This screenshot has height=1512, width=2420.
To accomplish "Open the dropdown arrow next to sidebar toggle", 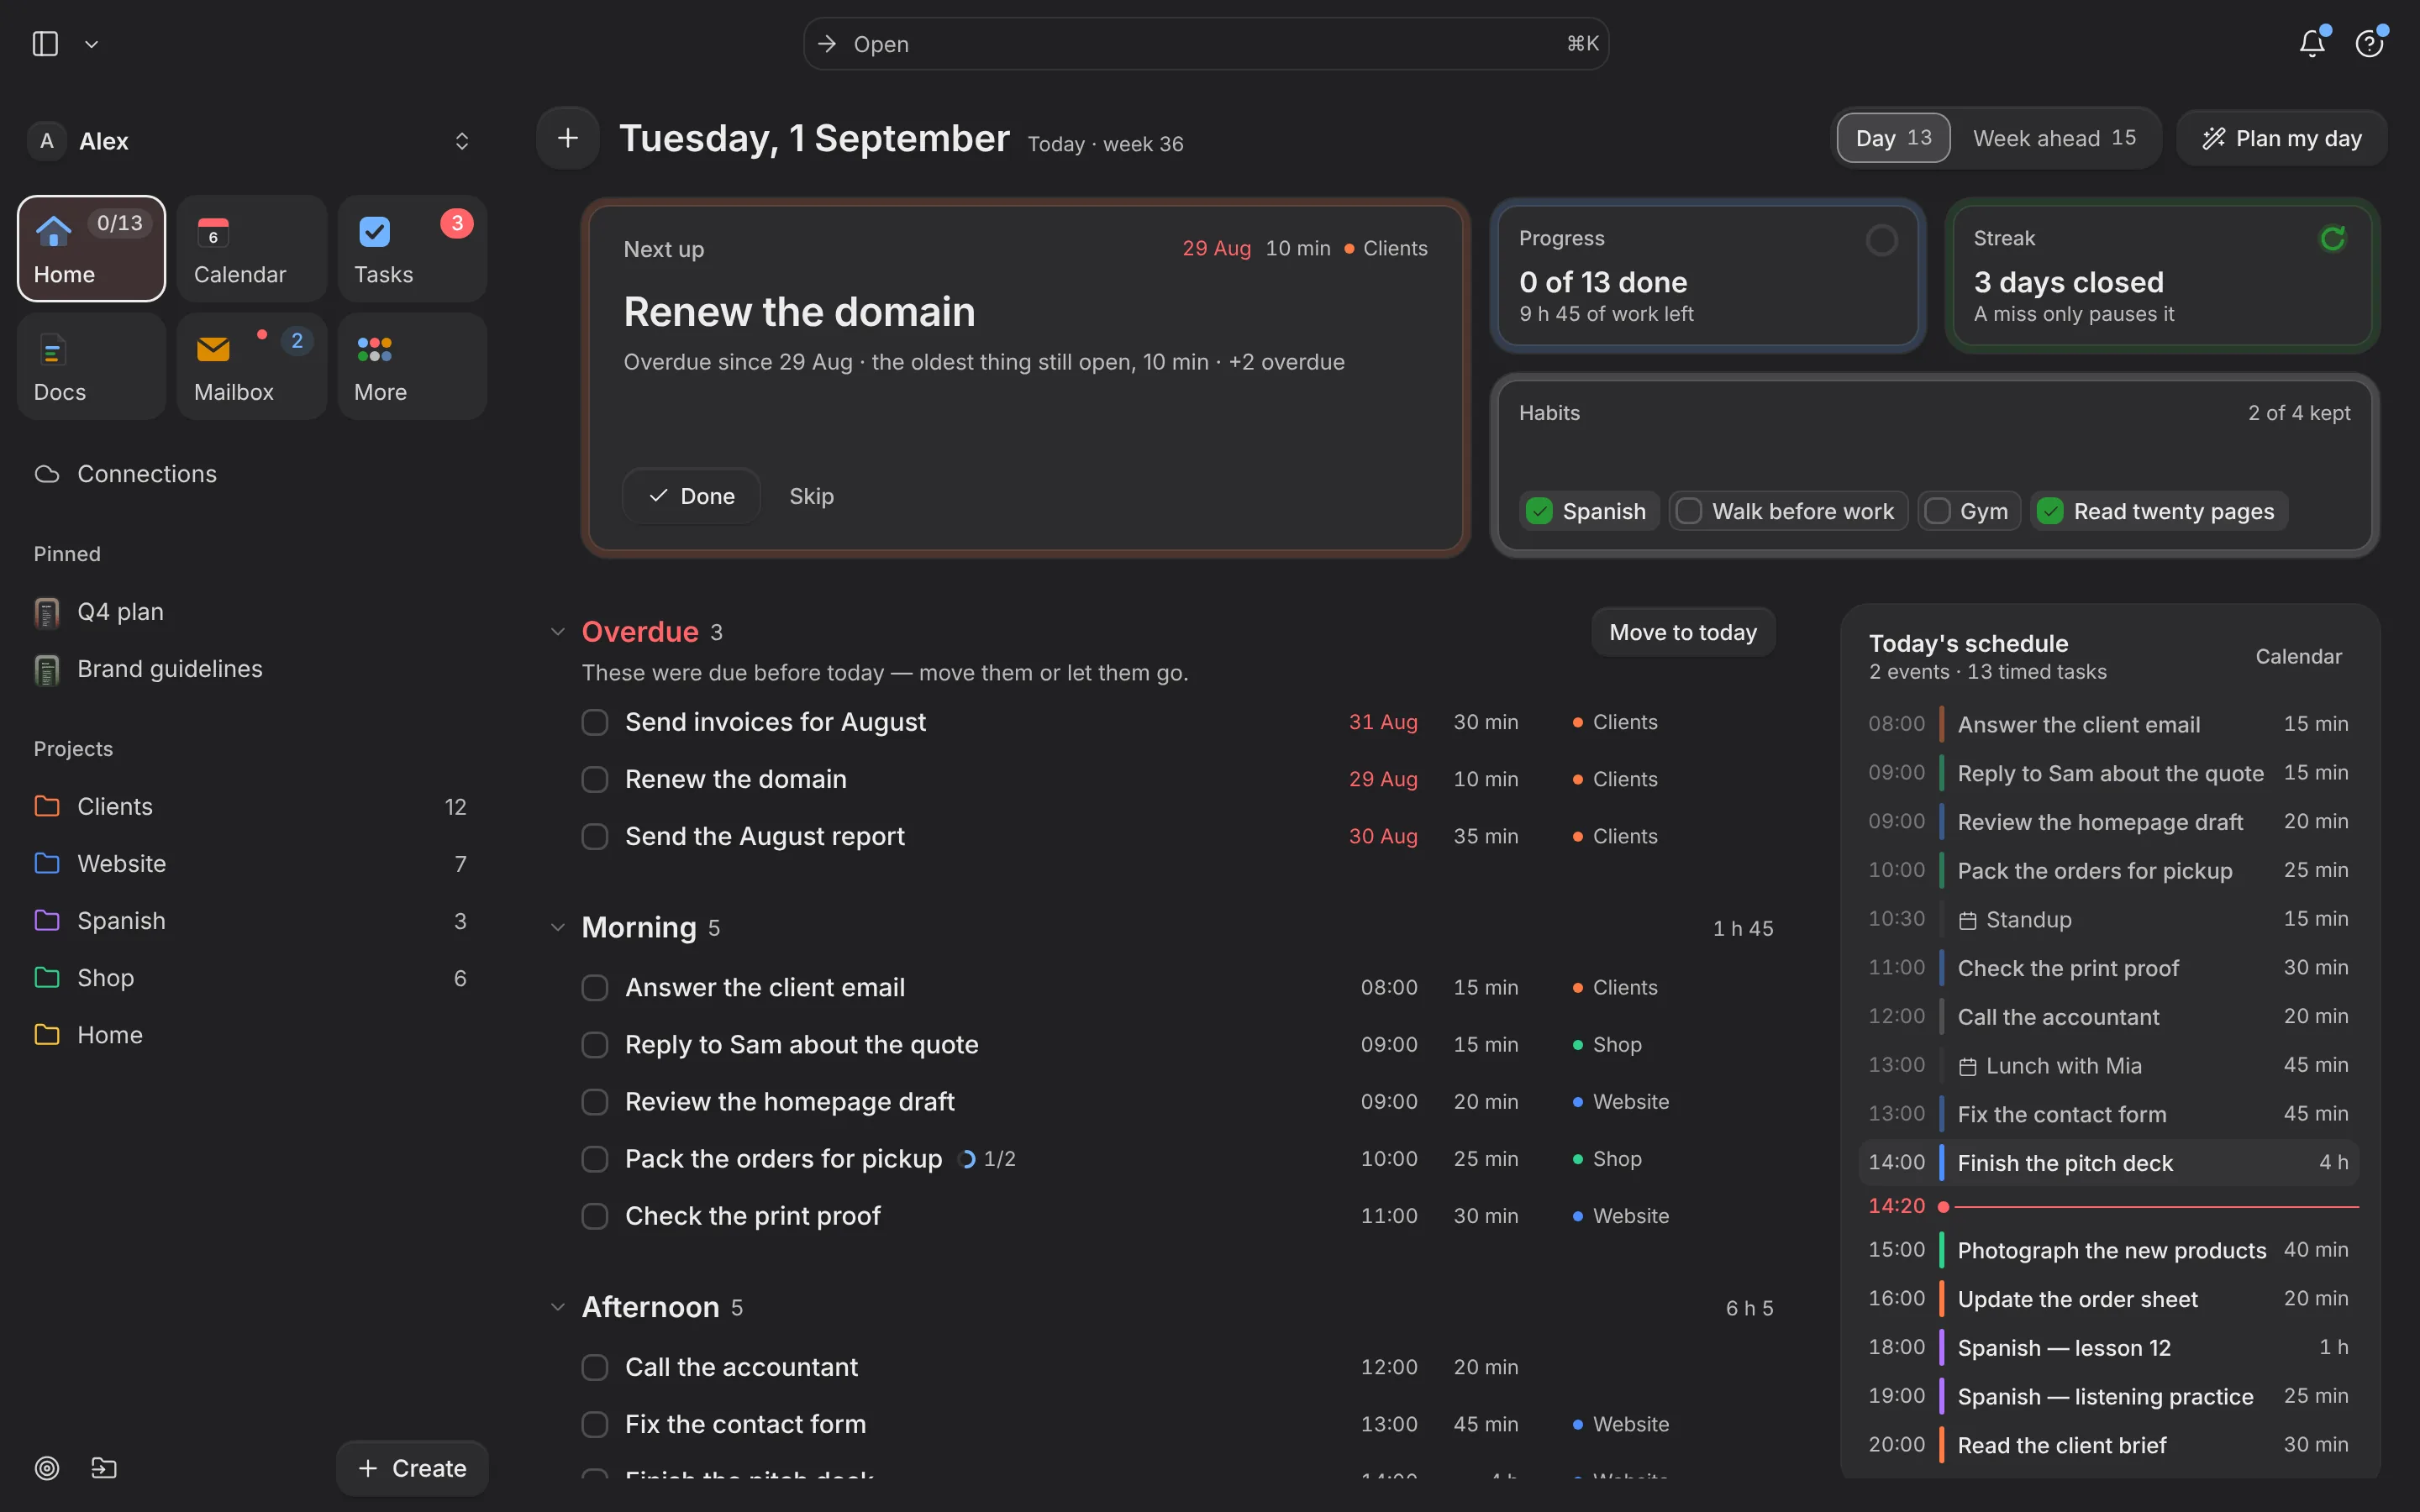I will click(91, 44).
